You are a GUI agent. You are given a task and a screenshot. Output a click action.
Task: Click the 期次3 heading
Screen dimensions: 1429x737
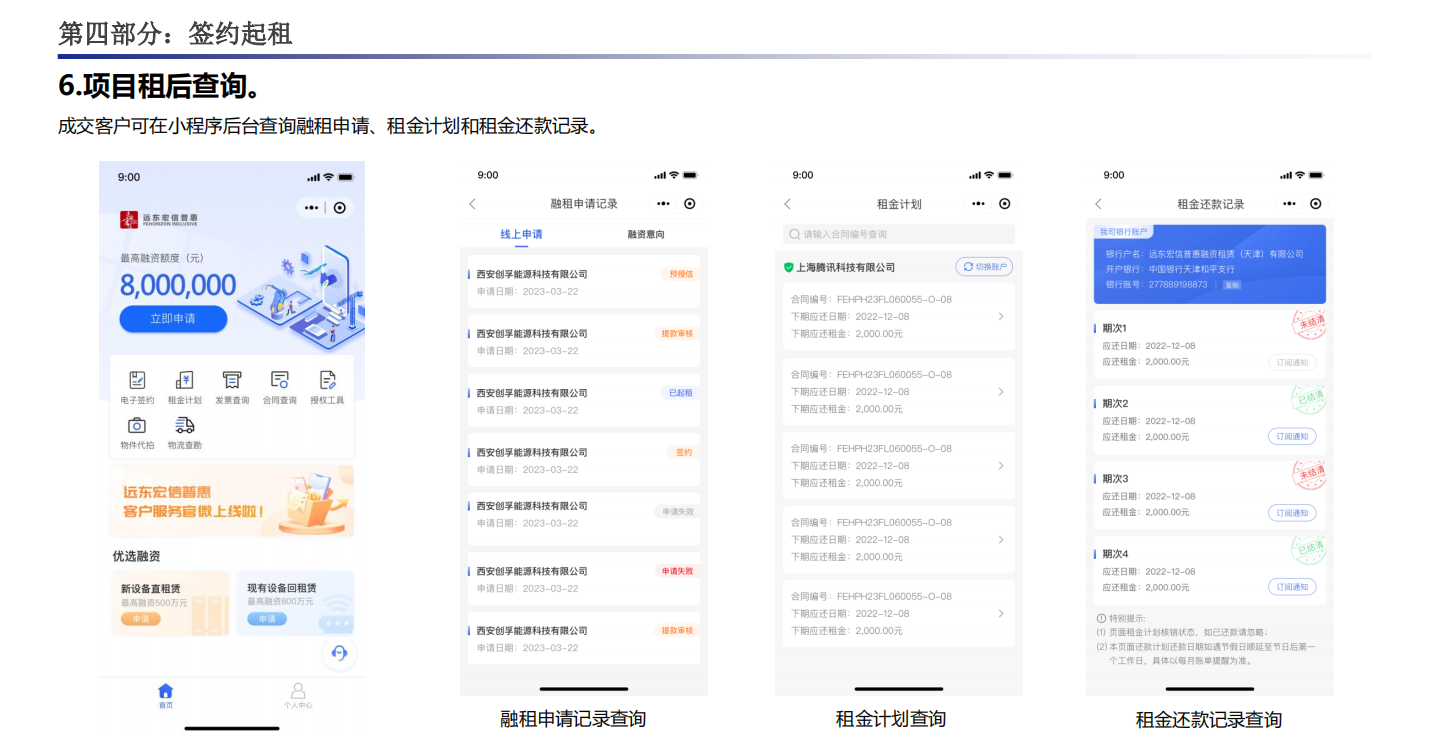[x=1115, y=479]
